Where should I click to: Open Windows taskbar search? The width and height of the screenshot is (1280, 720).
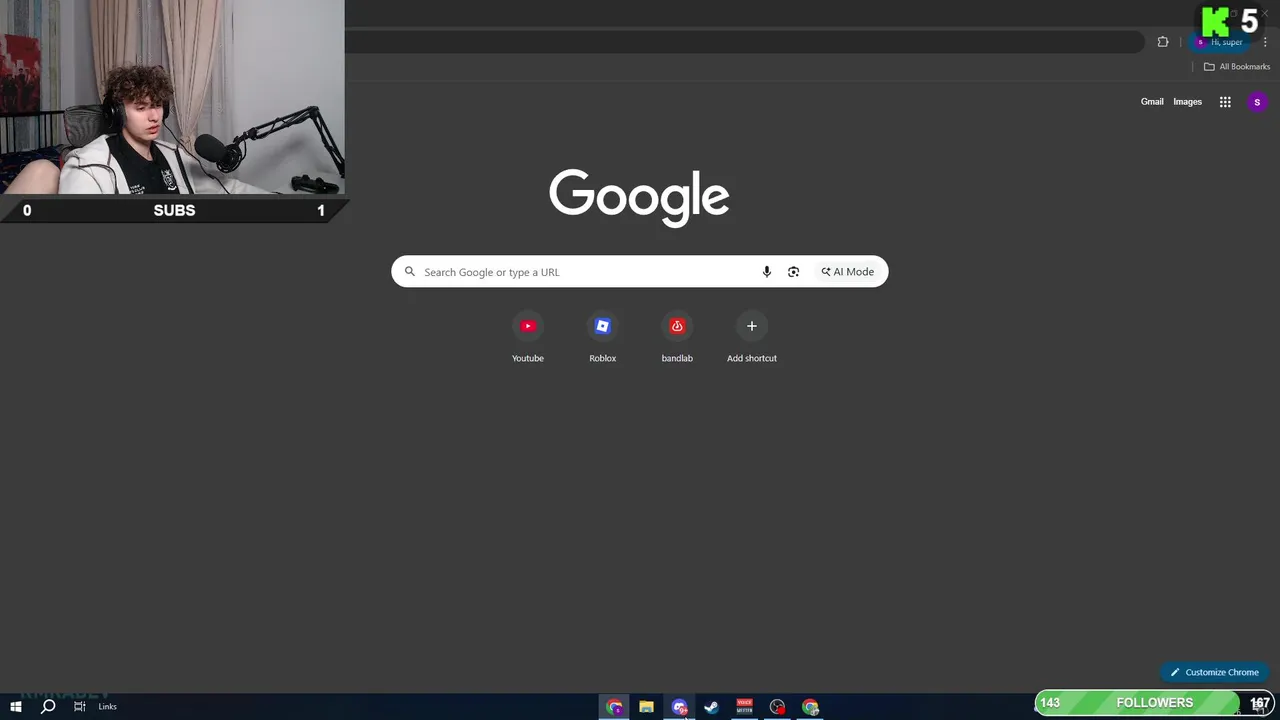[x=48, y=707]
